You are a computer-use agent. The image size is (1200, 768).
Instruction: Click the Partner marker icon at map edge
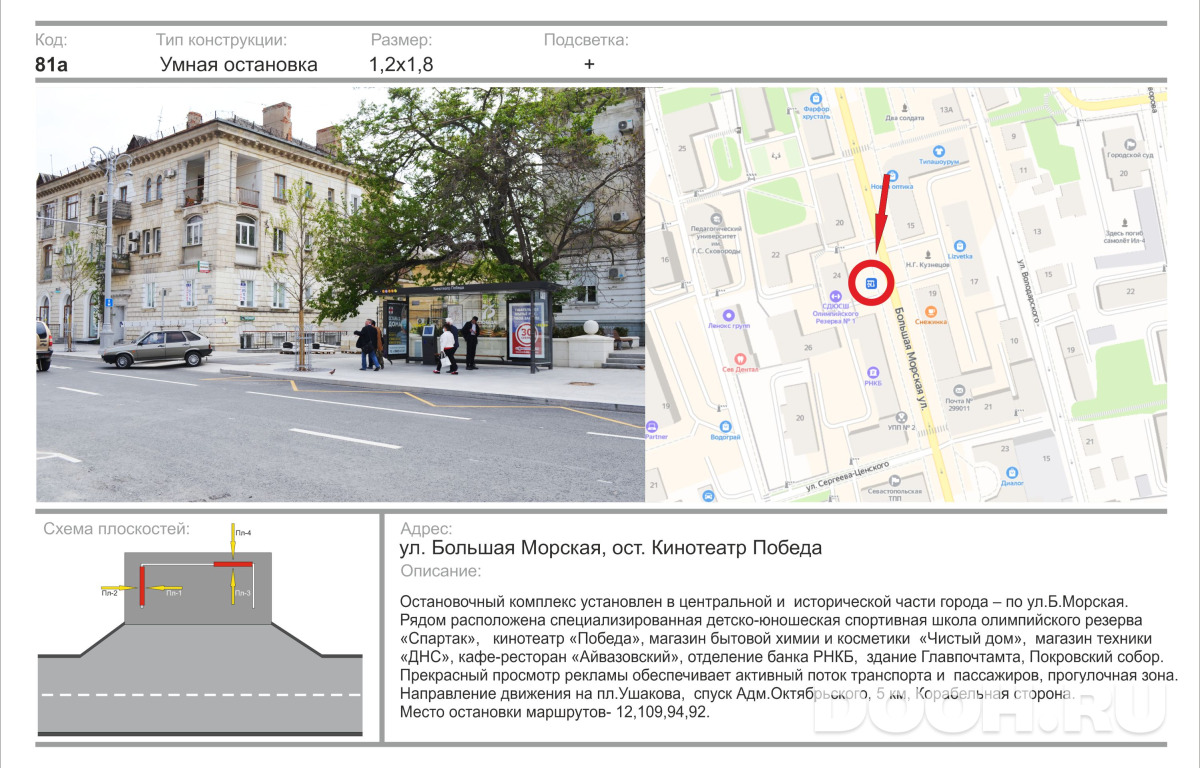[x=652, y=426]
